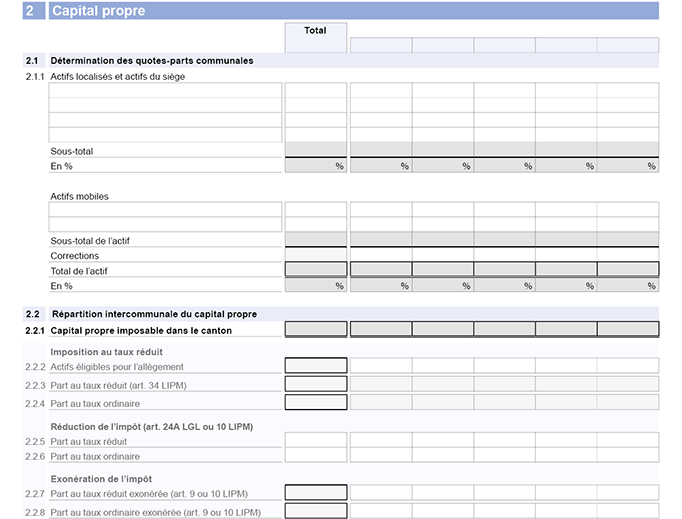Viewport: 682px width, 519px height.
Task: Click the Total cell for first localized asset row
Action: click(315, 90)
